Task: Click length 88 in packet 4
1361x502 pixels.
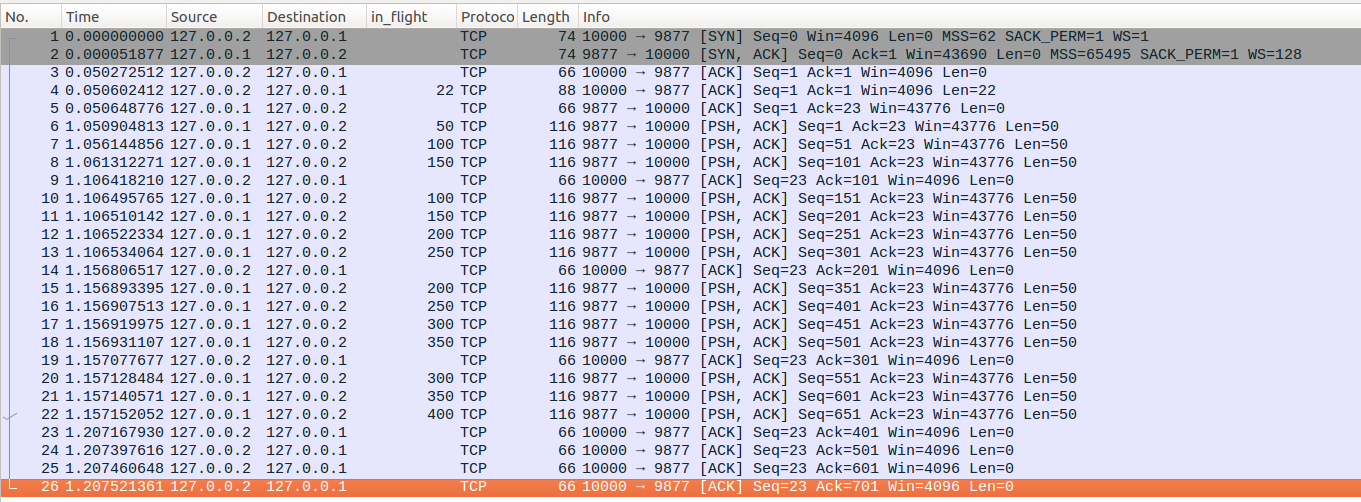Action: (567, 91)
